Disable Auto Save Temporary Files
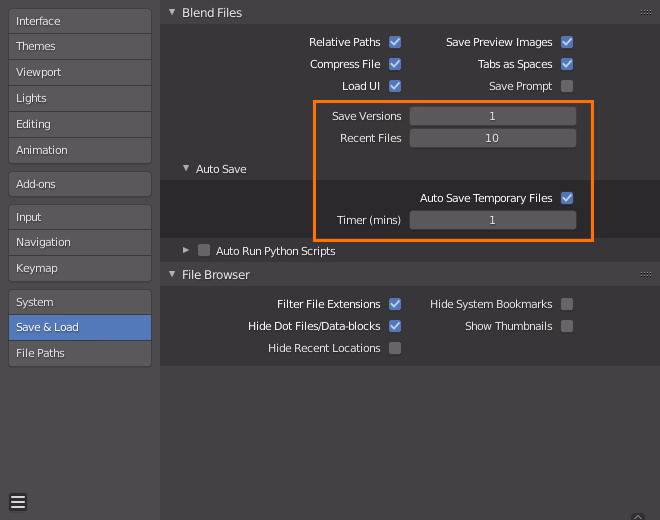 click(x=567, y=198)
